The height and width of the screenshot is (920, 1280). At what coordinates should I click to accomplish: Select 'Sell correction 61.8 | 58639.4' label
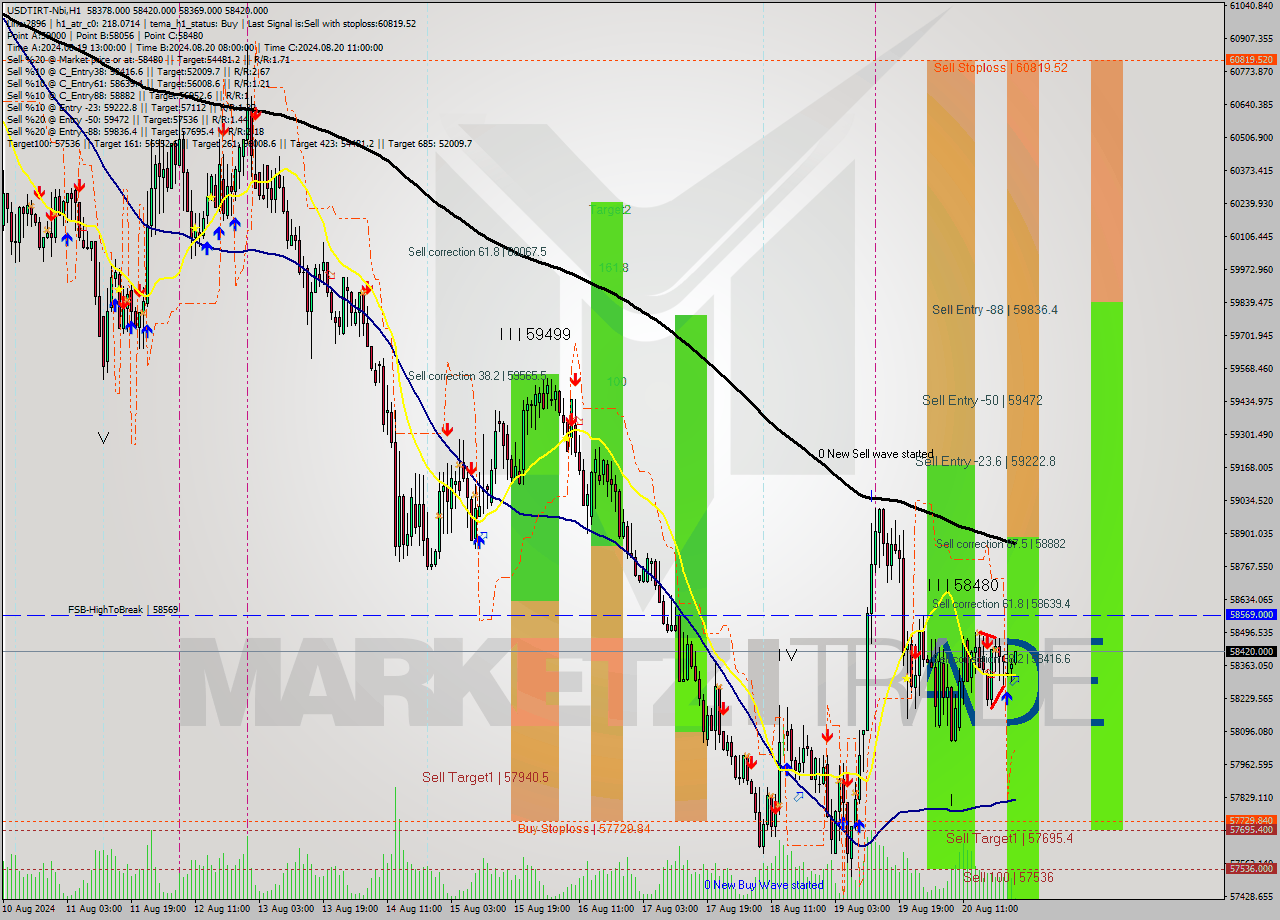1001,604
